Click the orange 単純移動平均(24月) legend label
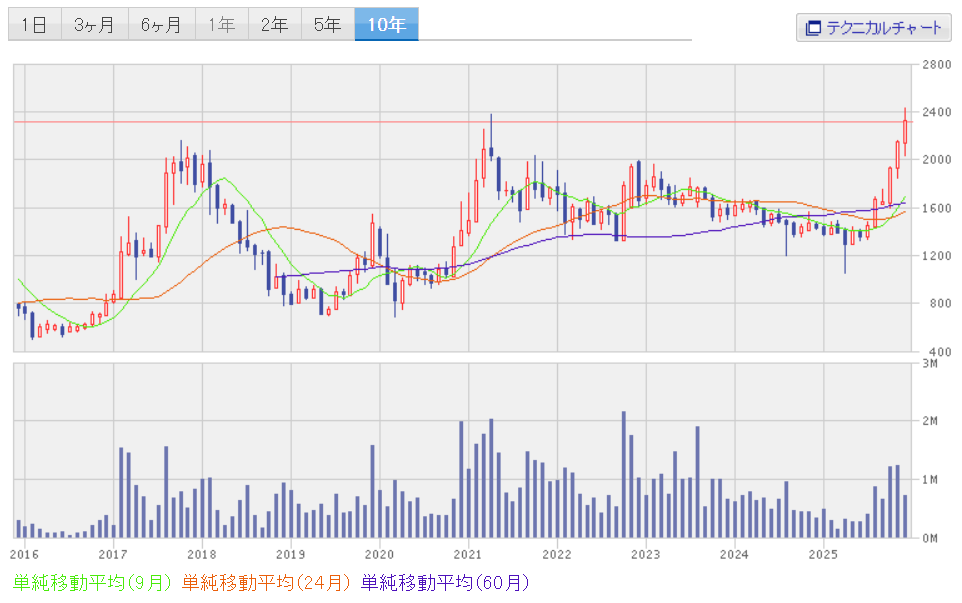Image resolution: width=962 pixels, height=603 pixels. [x=266, y=582]
